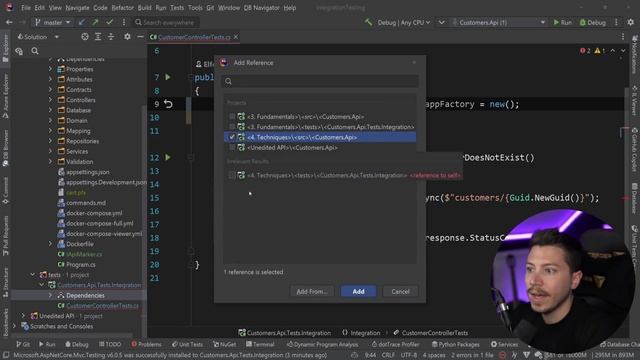Click the Add From... button

click(312, 291)
